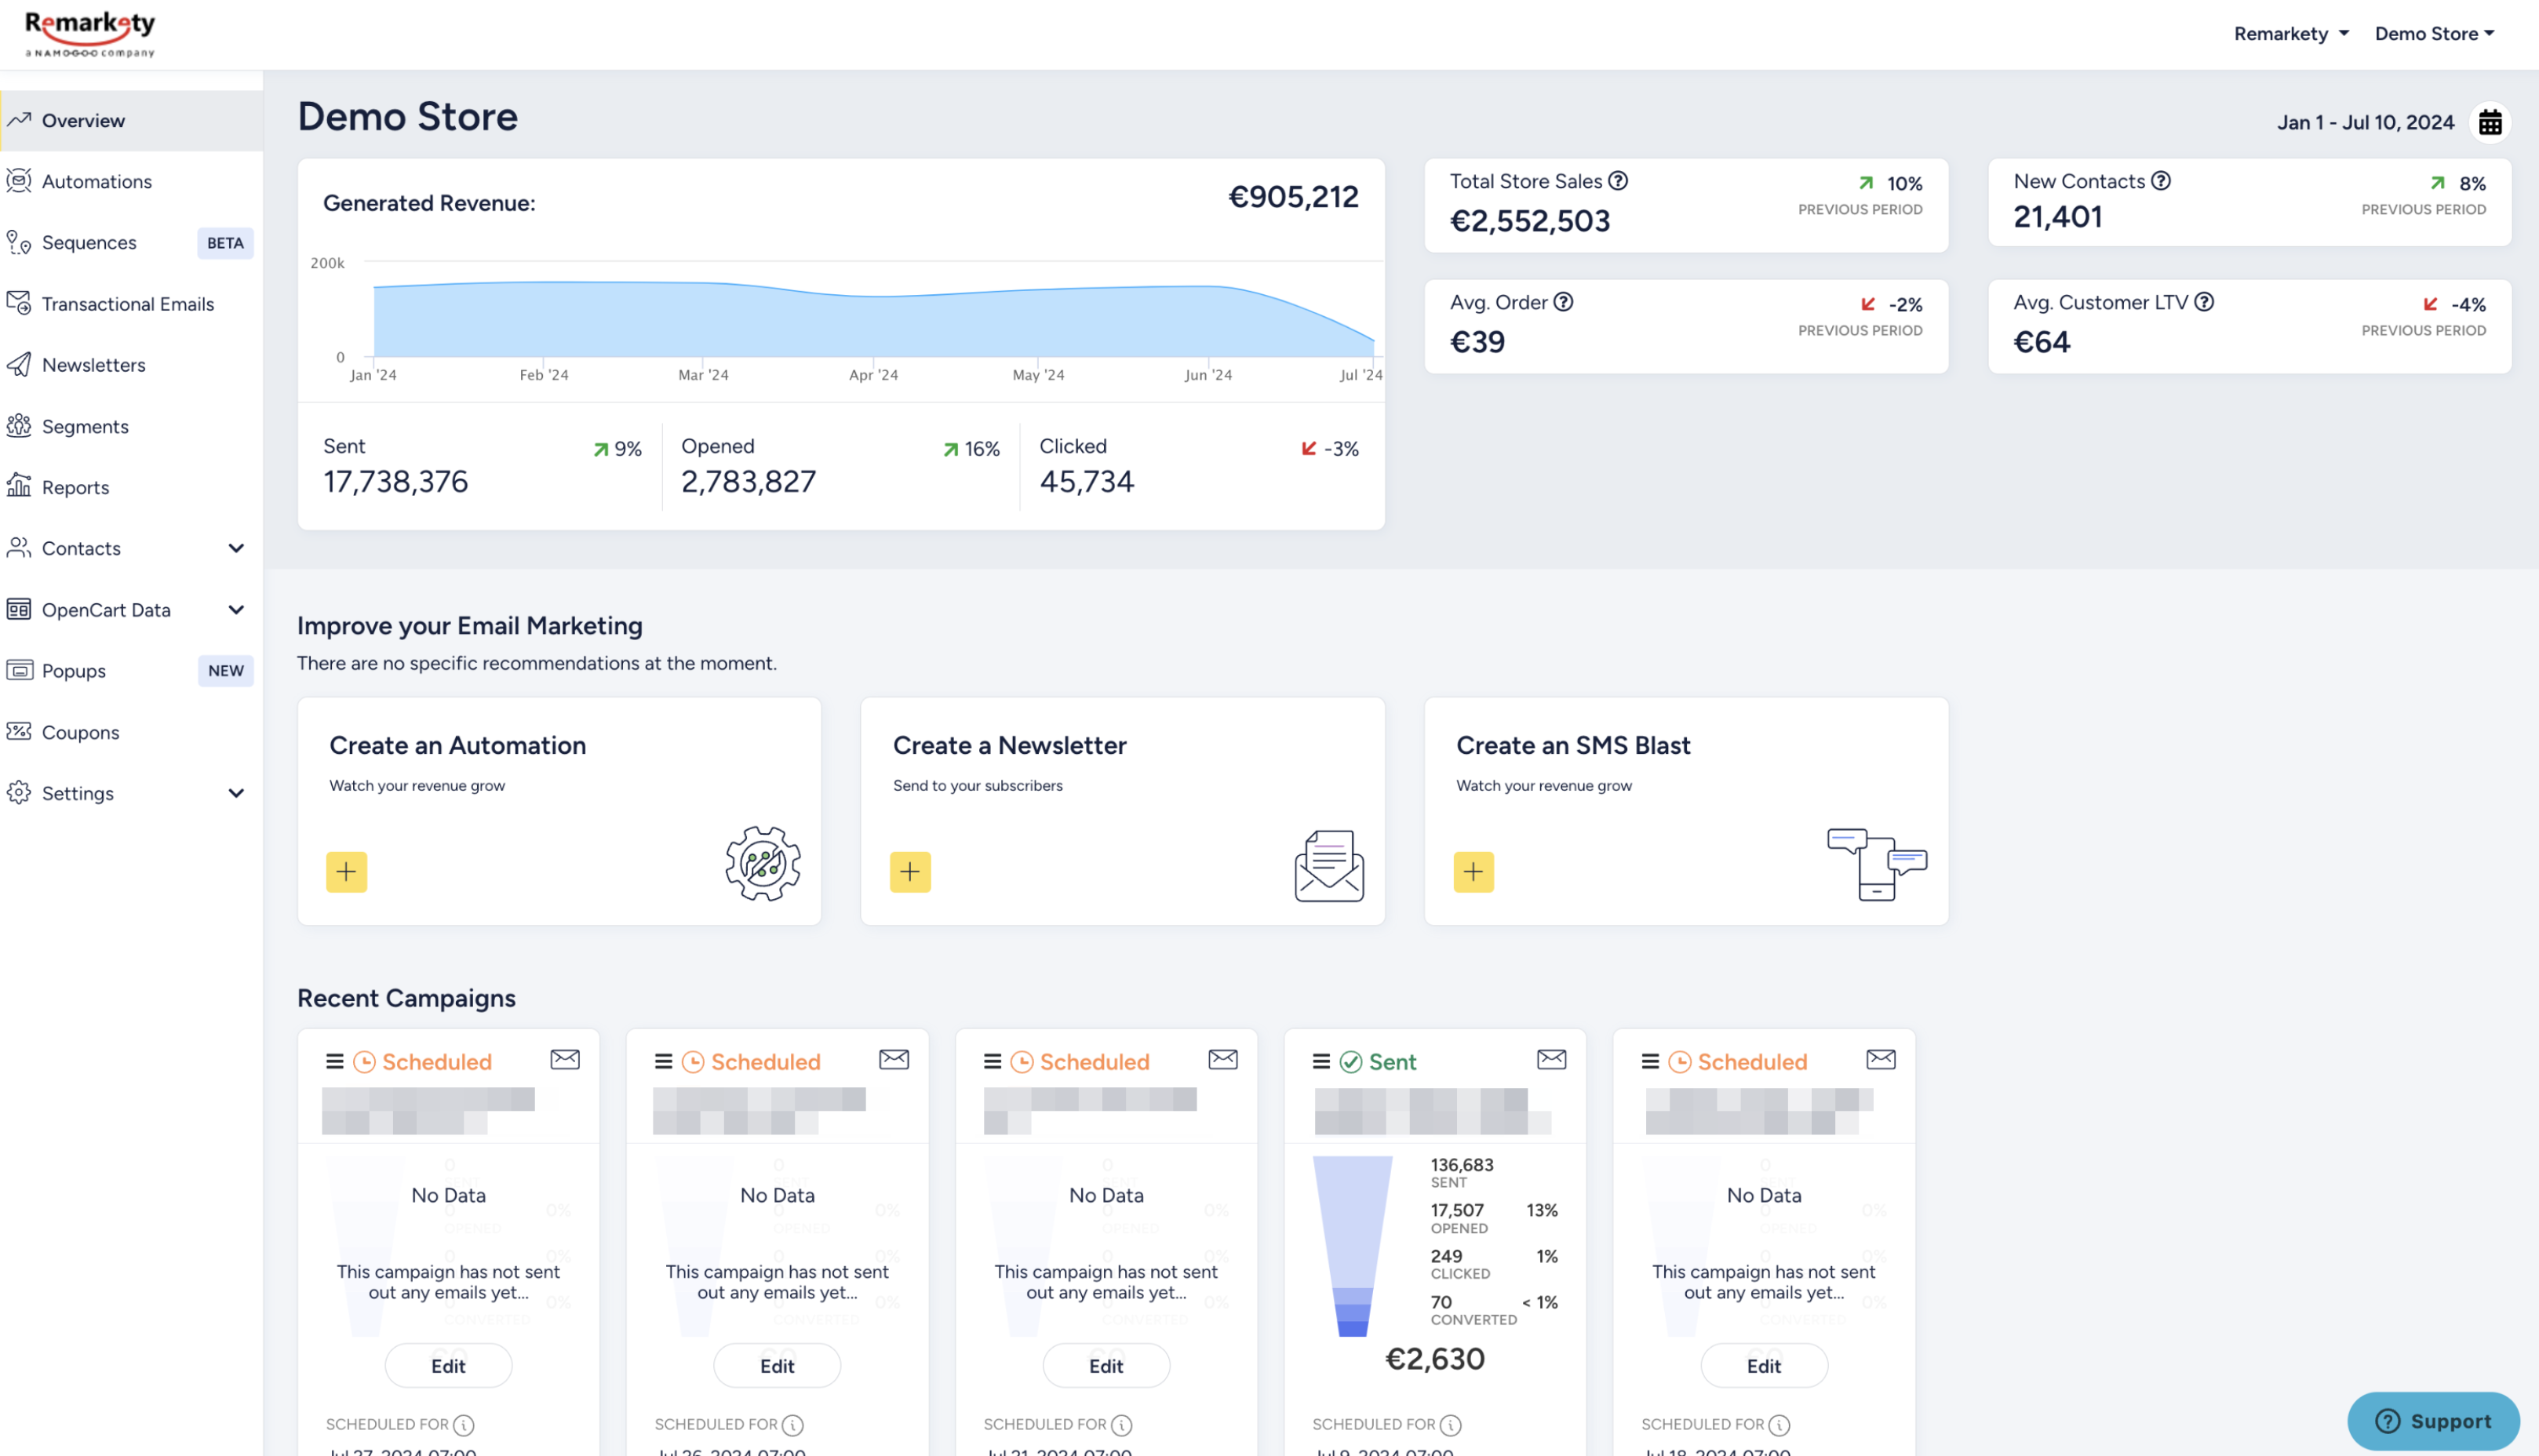The image size is (2539, 1456).
Task: Edit the second Scheduled campaign
Action: click(x=777, y=1367)
